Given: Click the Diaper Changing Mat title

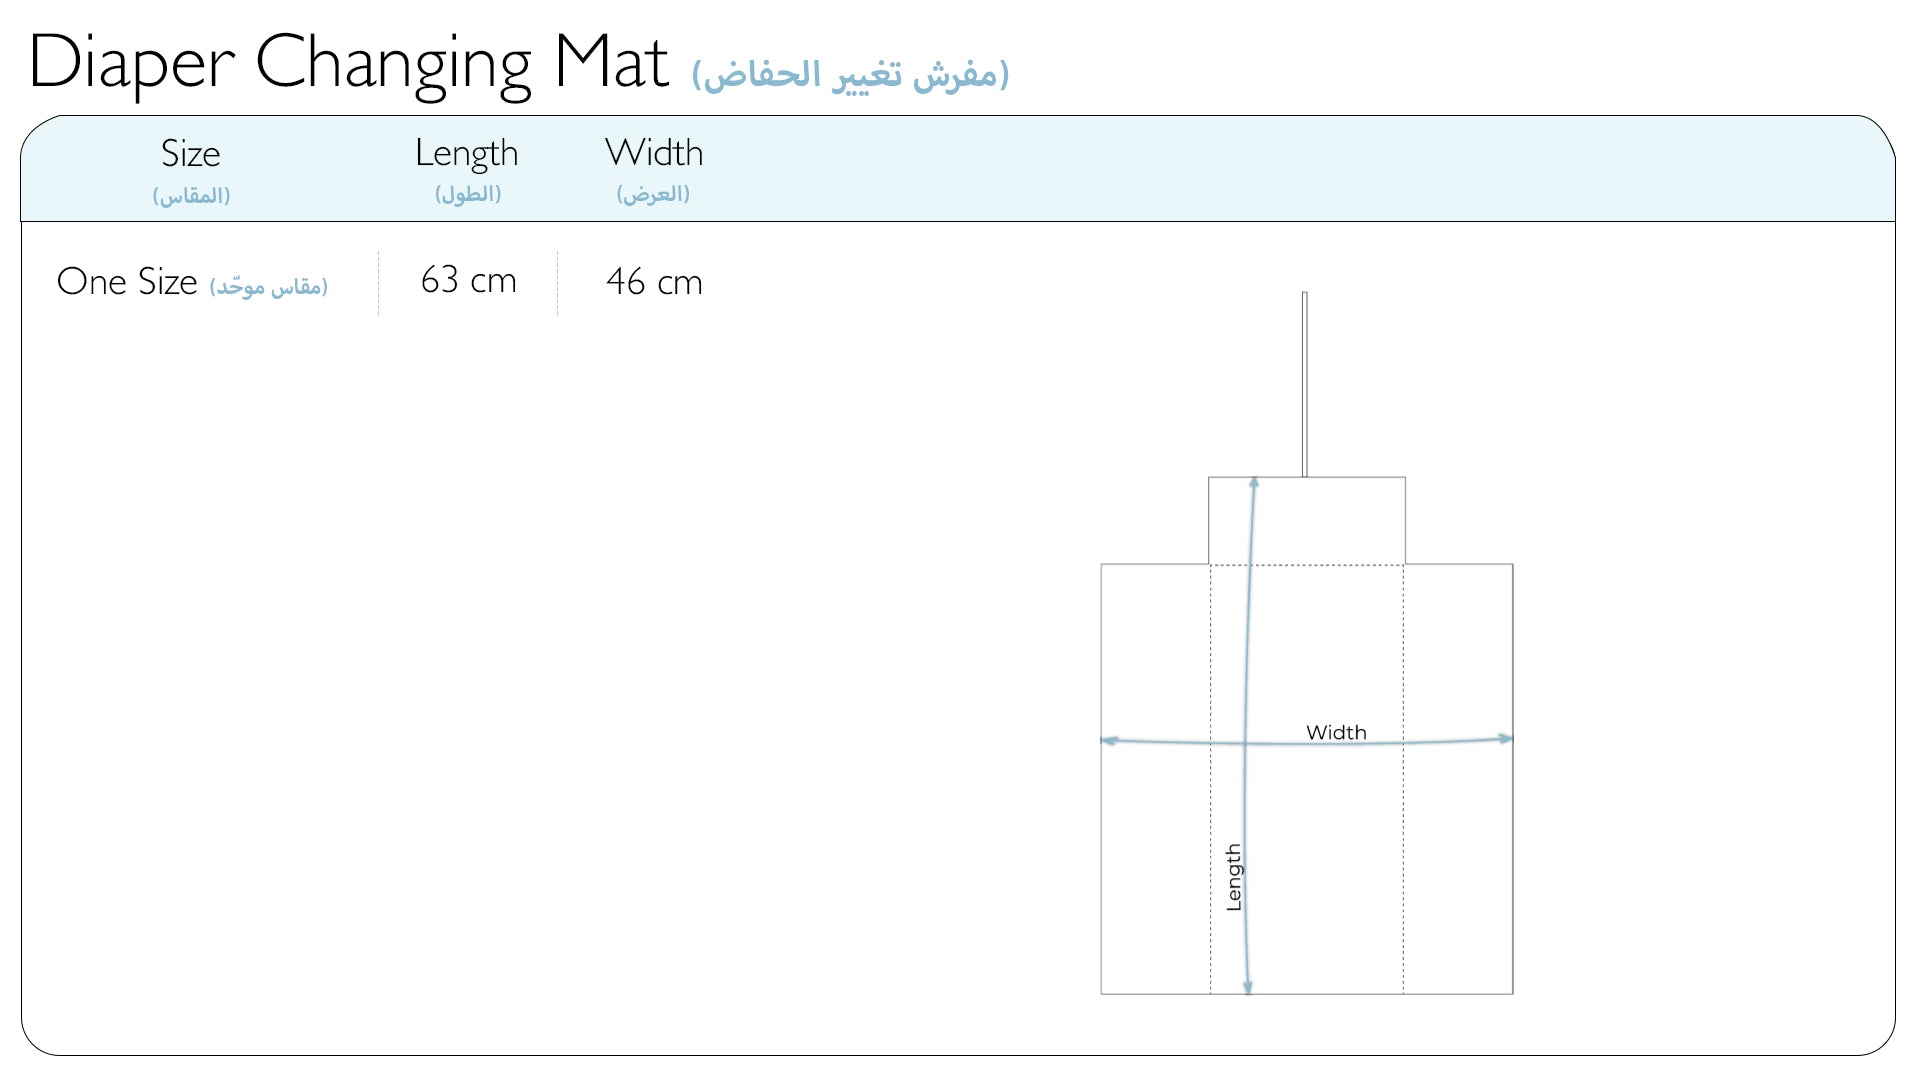Looking at the screenshot, I should 348,64.
